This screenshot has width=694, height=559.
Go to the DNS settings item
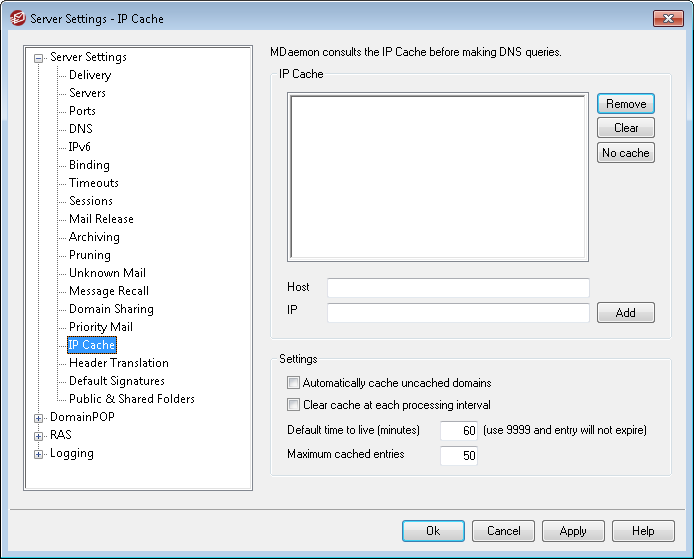pos(80,129)
